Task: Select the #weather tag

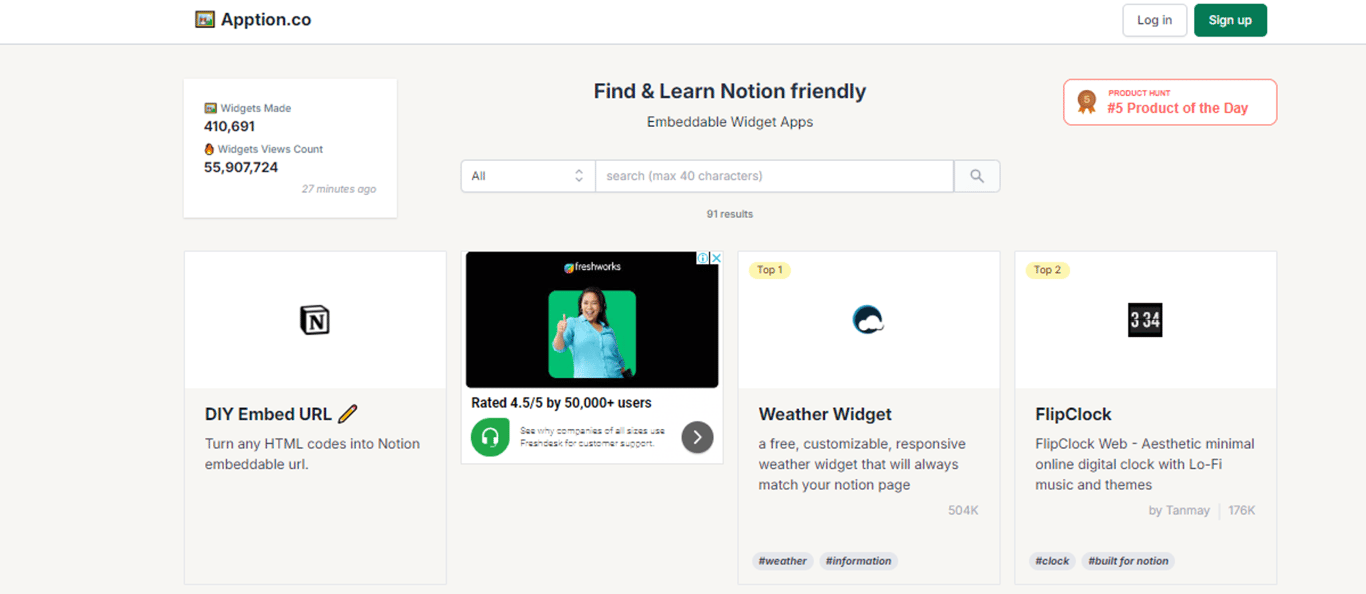Action: coord(782,561)
